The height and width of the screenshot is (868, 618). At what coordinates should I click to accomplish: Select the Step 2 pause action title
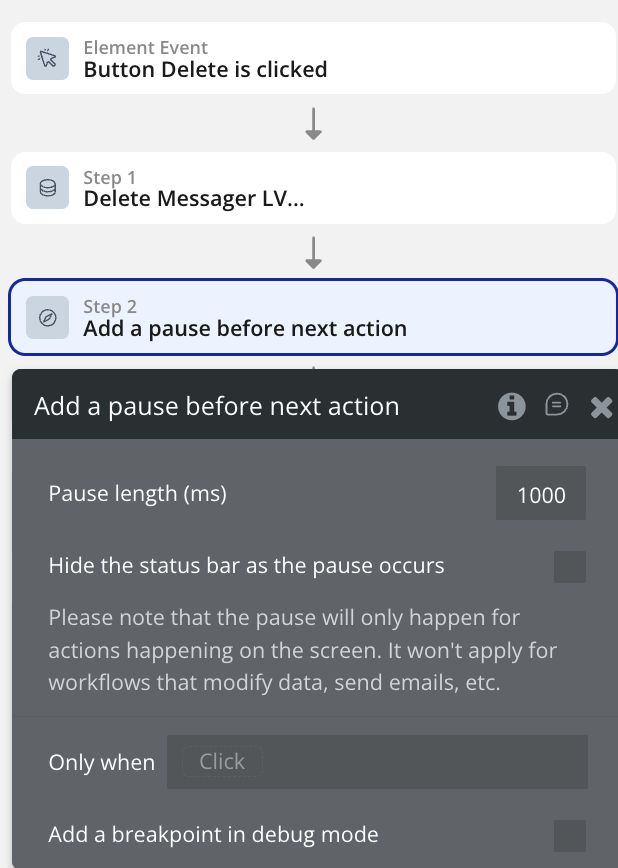coord(245,328)
